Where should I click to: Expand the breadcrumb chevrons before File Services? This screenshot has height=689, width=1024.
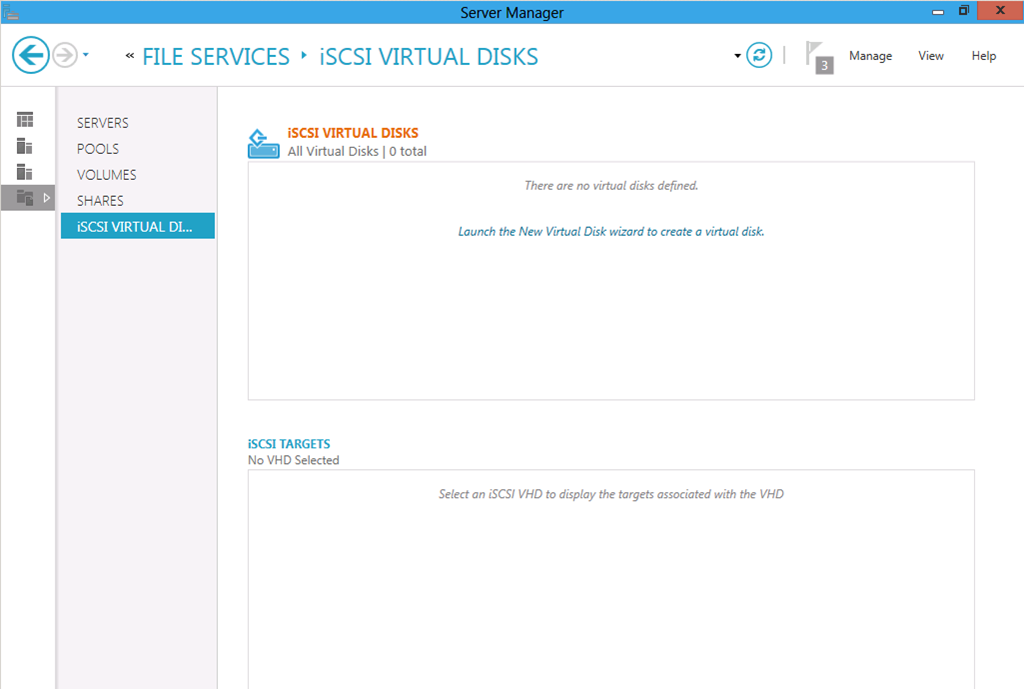coord(130,56)
